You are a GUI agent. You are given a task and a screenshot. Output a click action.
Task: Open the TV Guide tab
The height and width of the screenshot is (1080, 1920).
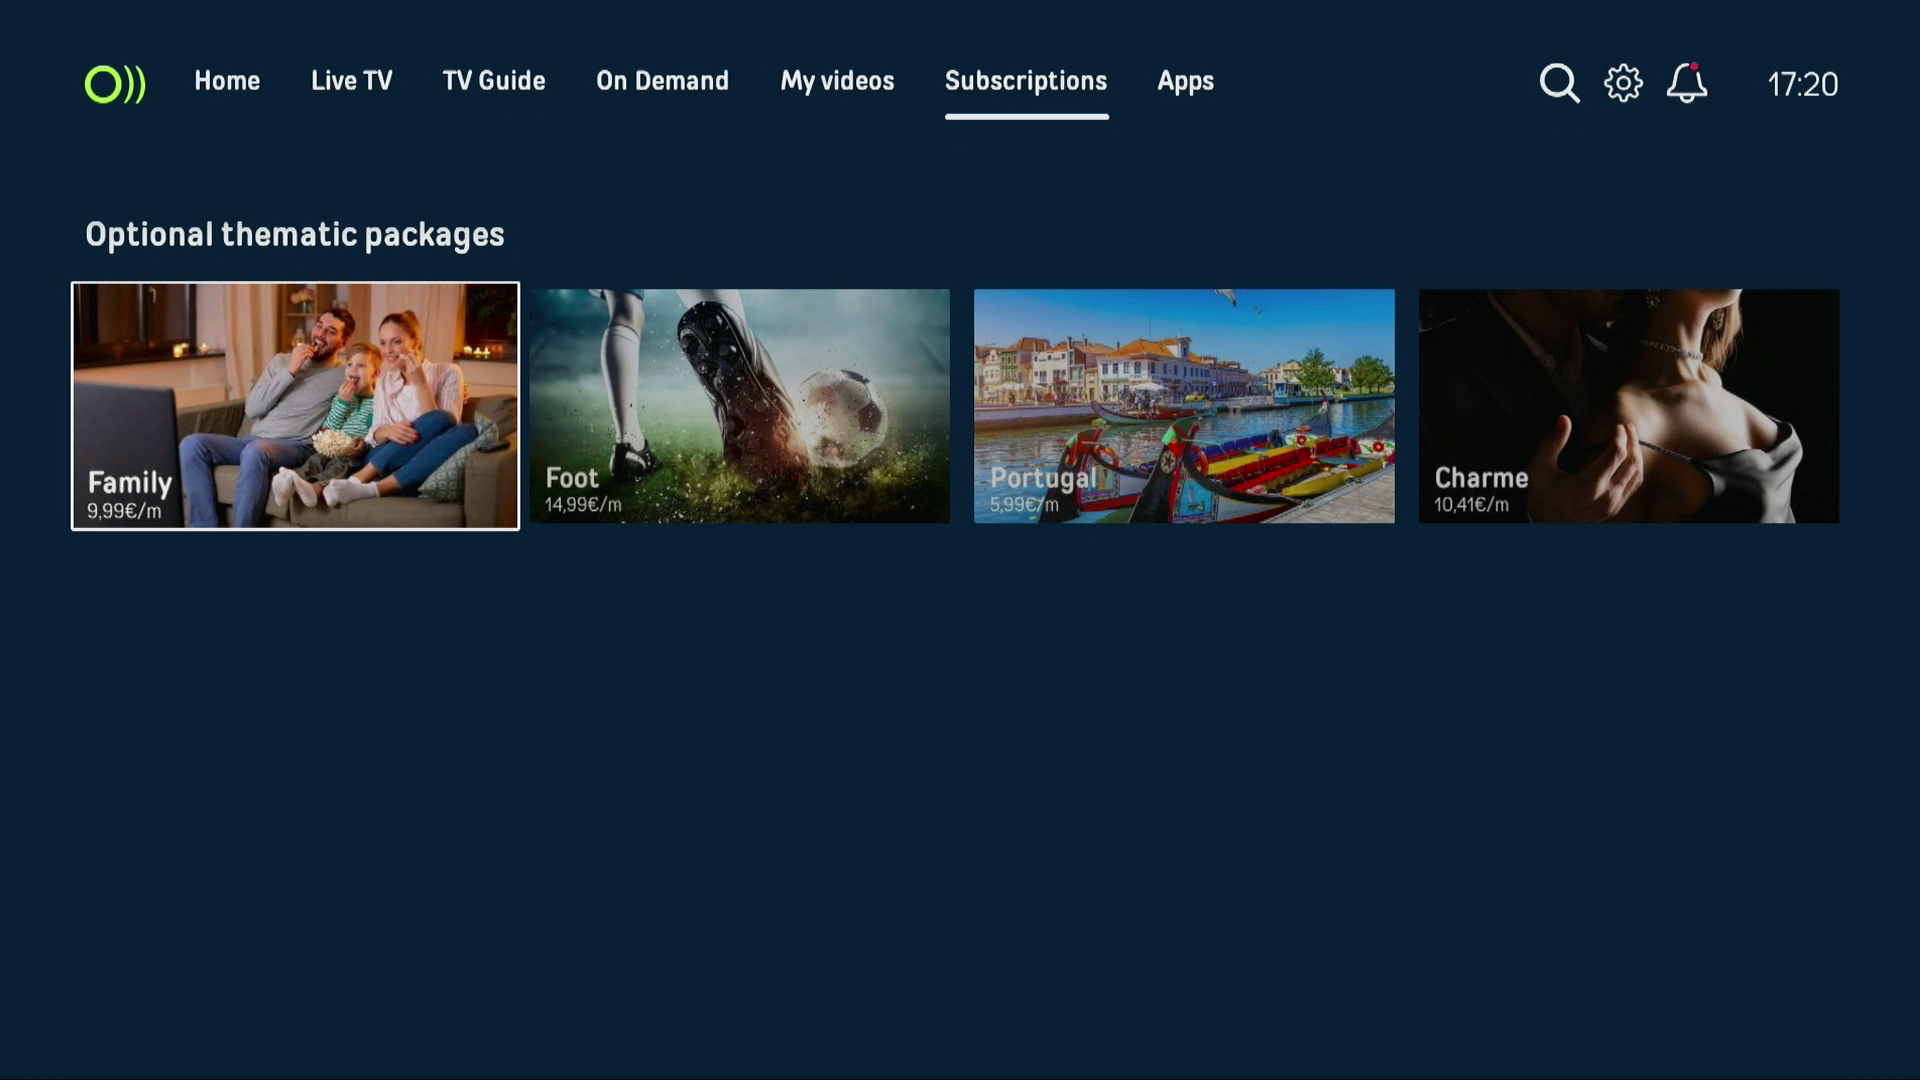click(494, 81)
